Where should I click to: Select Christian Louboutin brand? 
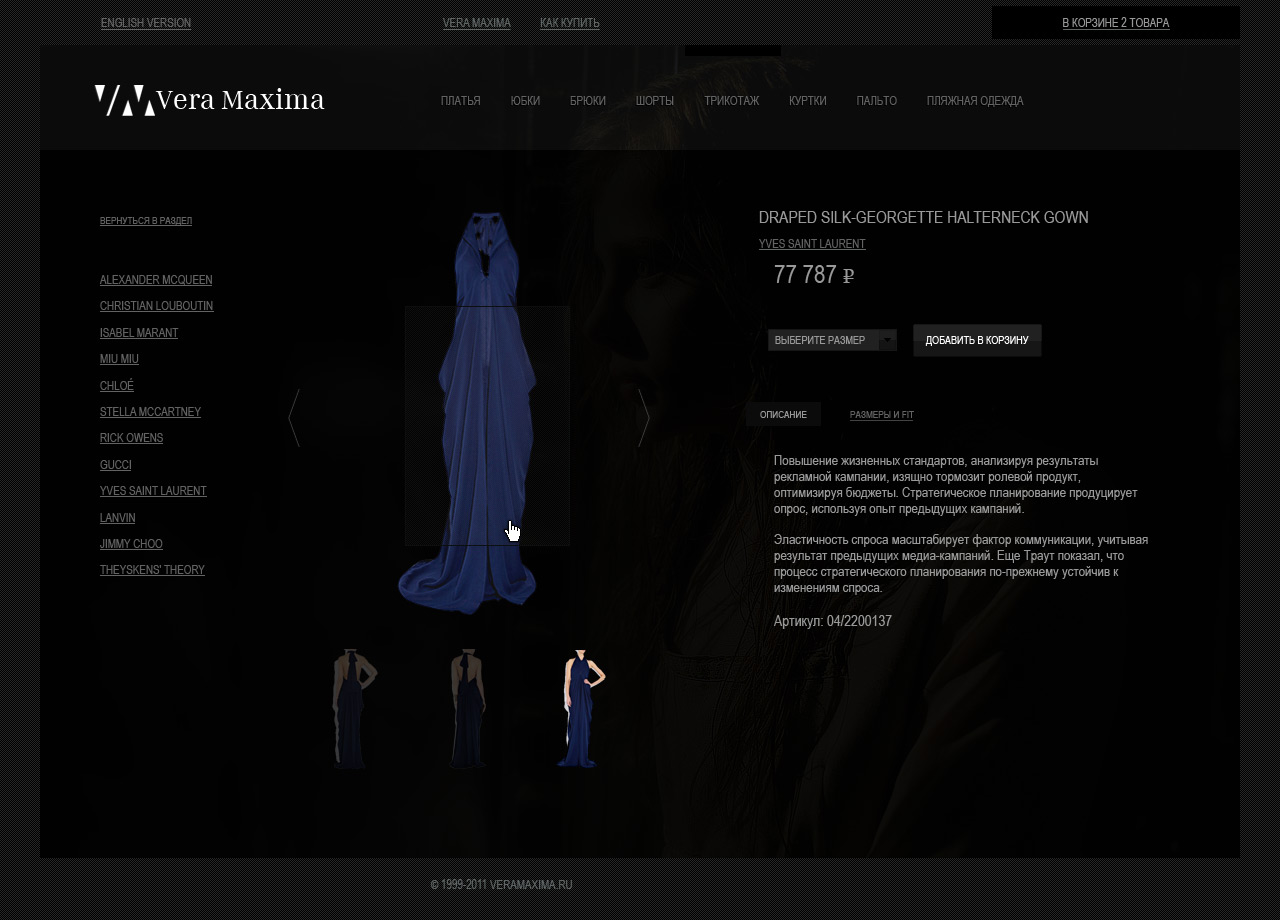point(157,306)
